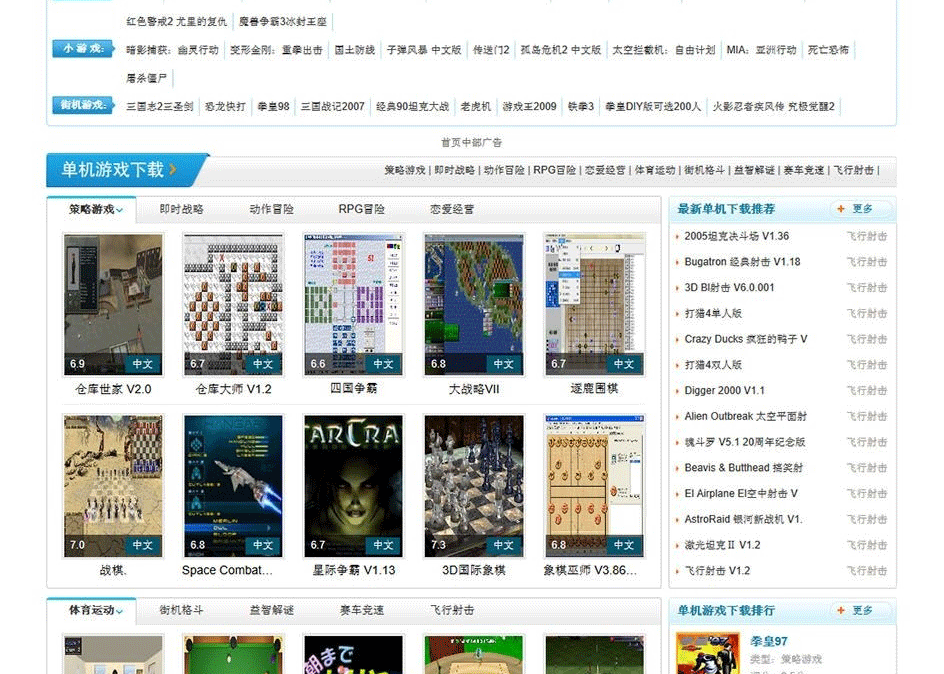Open 打猎4单人版 link
Viewport: 944px width, 674px height.
click(x=713, y=314)
